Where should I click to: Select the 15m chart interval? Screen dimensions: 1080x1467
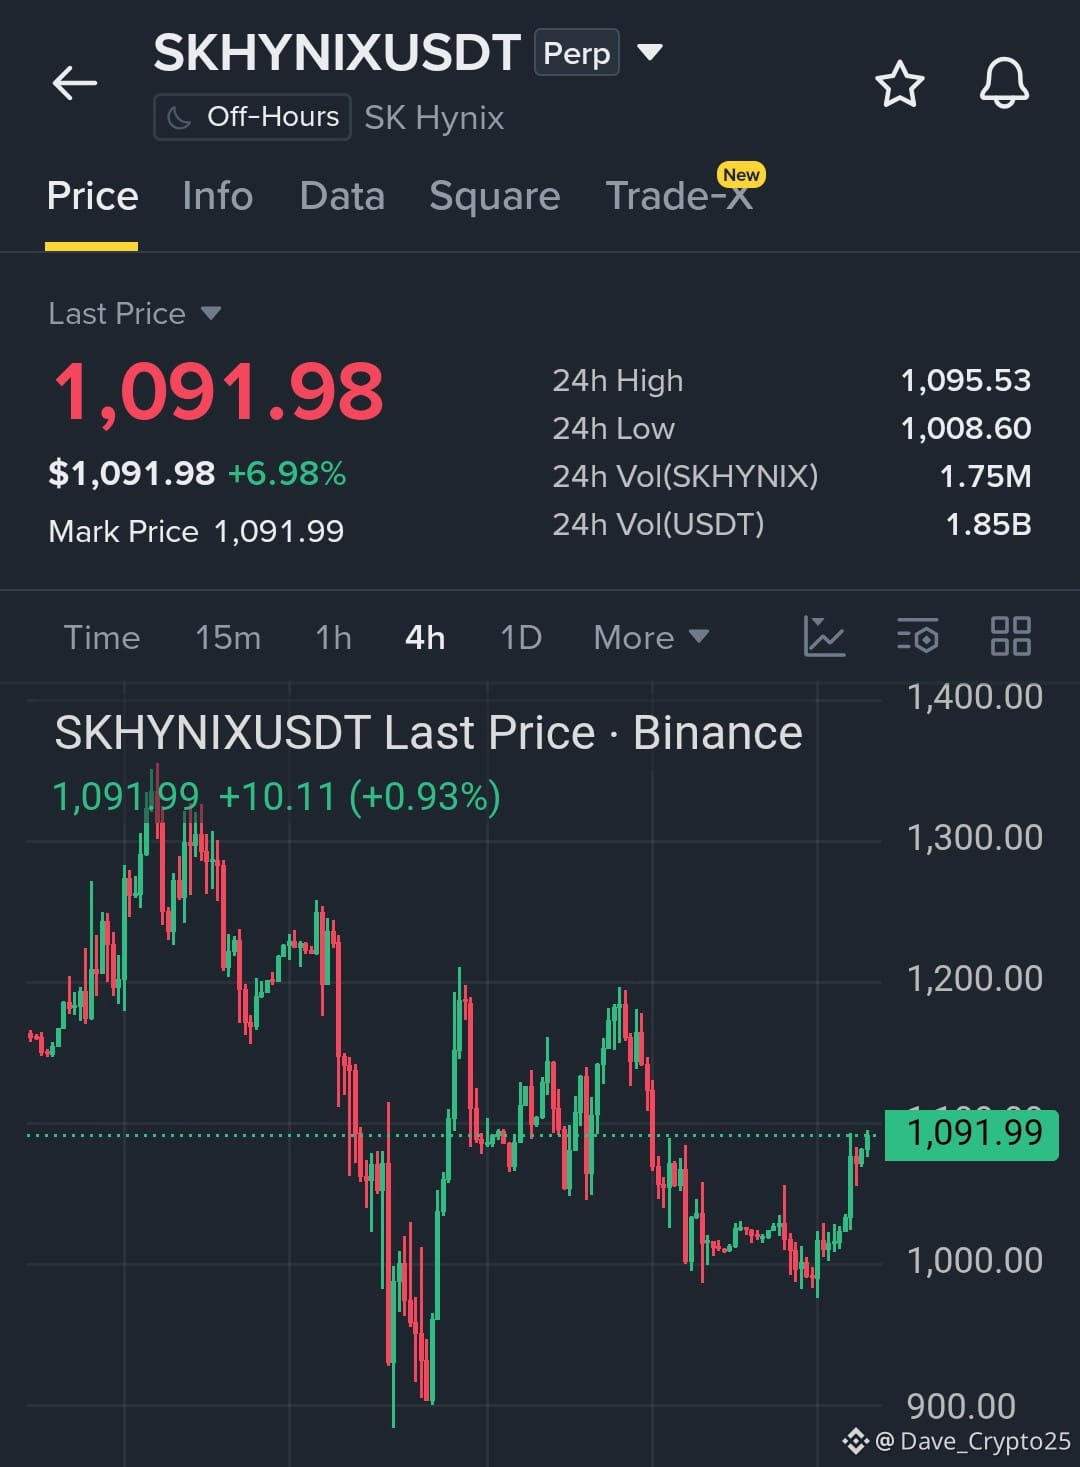point(228,637)
